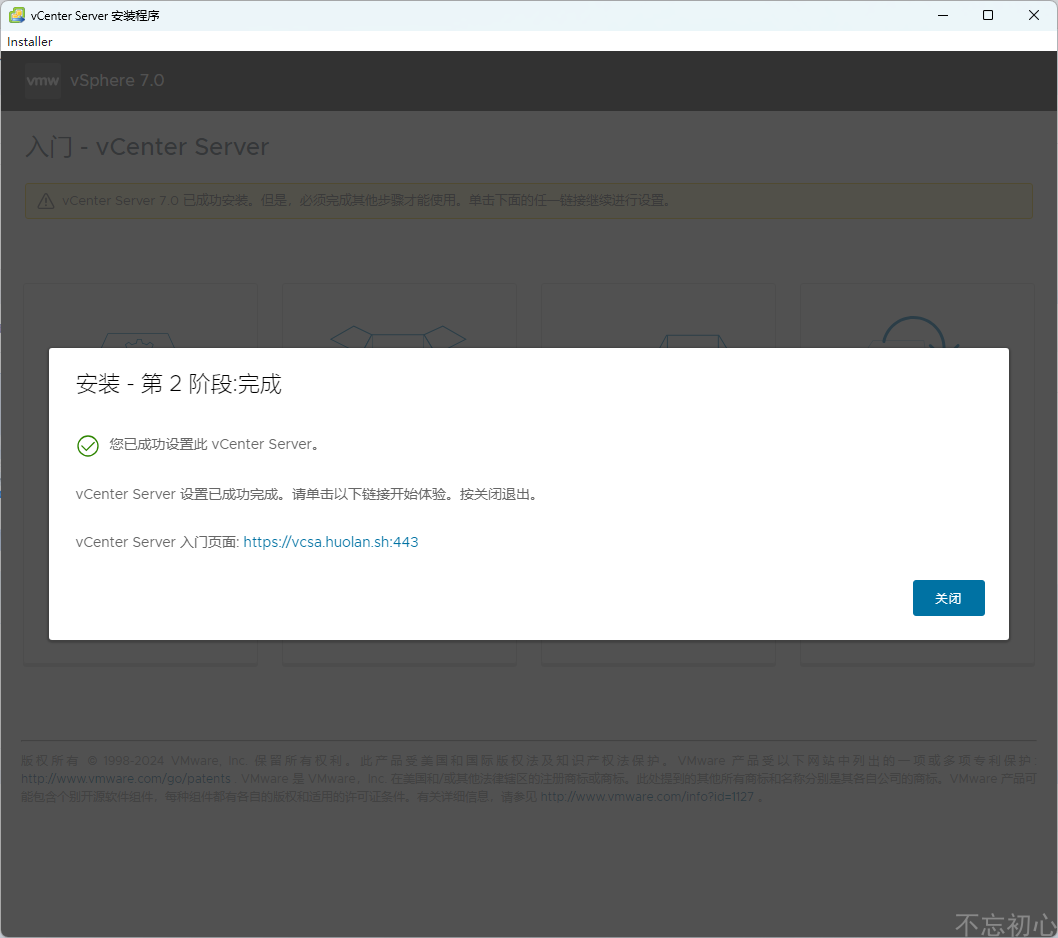Click the vCenter Server installer title bar icon
1058x938 pixels.
(x=17, y=15)
